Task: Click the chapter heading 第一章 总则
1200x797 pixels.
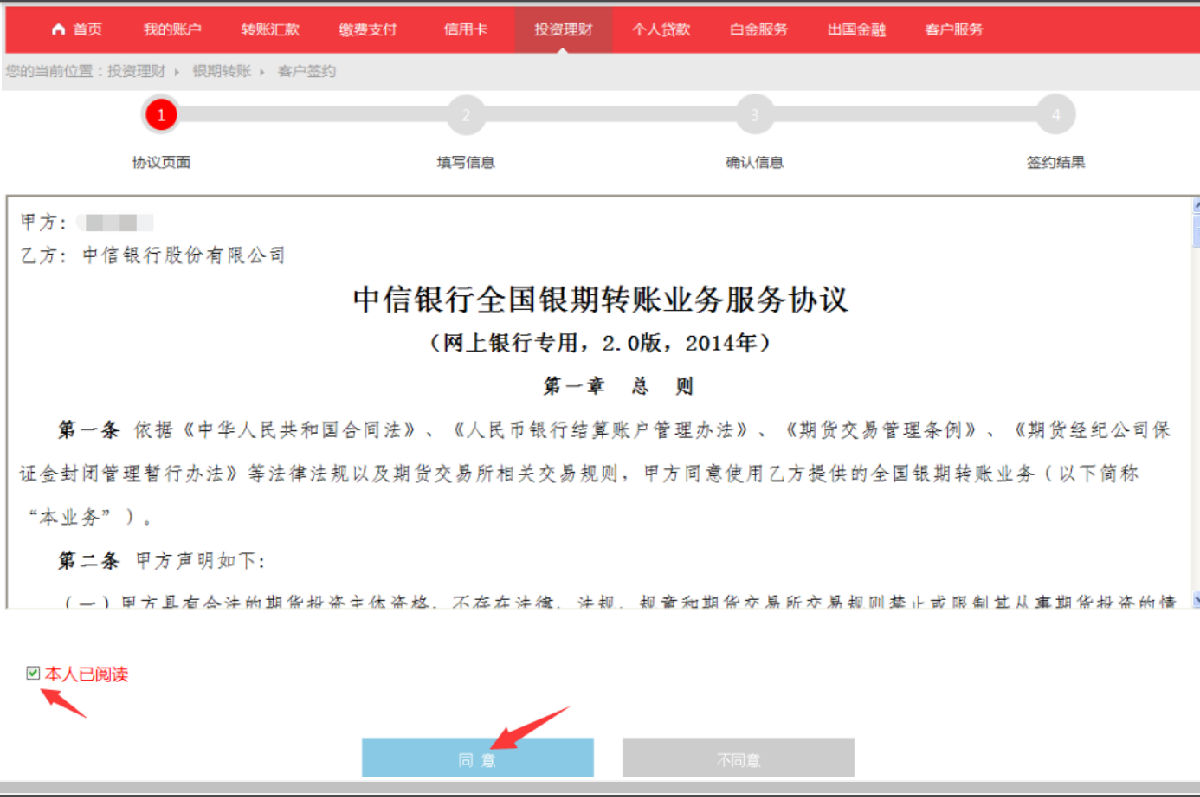Action: (x=618, y=386)
